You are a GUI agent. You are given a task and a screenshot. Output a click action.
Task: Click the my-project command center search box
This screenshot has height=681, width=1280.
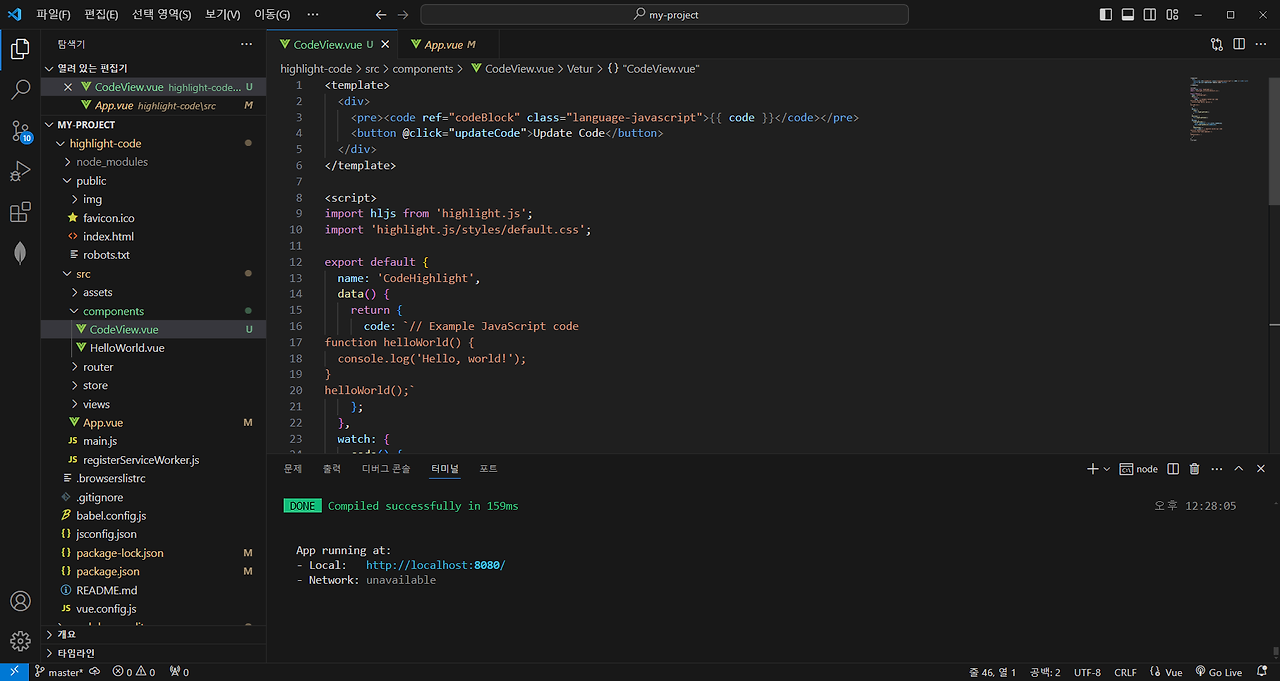[665, 15]
